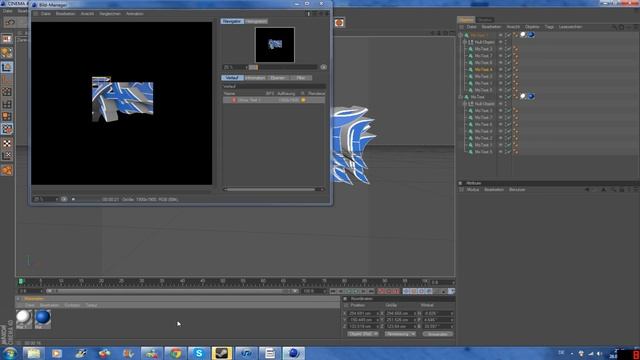Open the Tags menu in Object Manager
640x360 pixels.
click(x=549, y=27)
